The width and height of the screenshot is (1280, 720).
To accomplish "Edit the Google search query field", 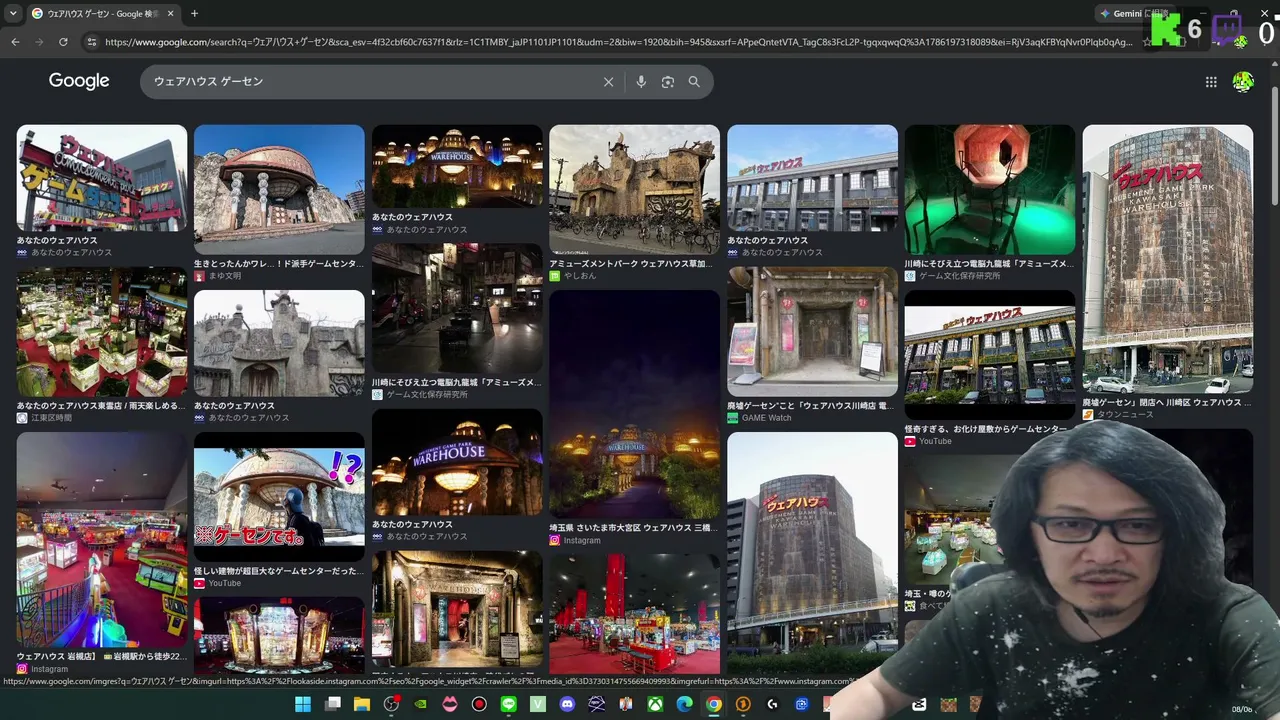I will [x=370, y=82].
